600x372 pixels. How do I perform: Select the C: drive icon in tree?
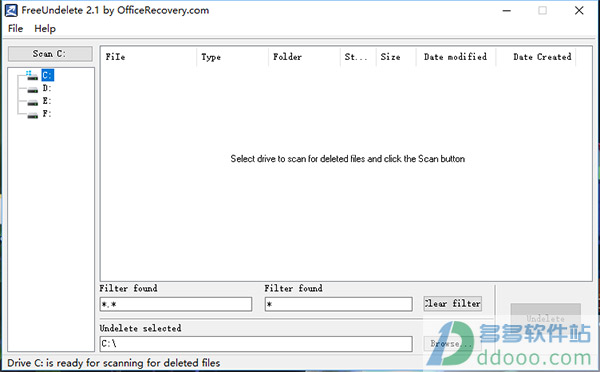pyautogui.click(x=32, y=75)
